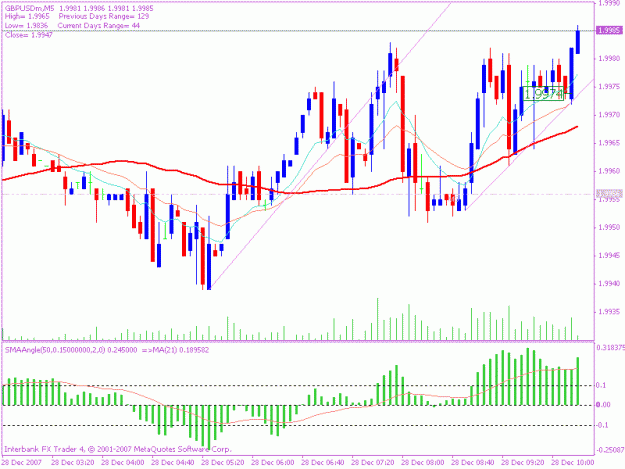Select the lowest candle near 1.9940
This screenshot has width=625, height=469.
pos(209,266)
